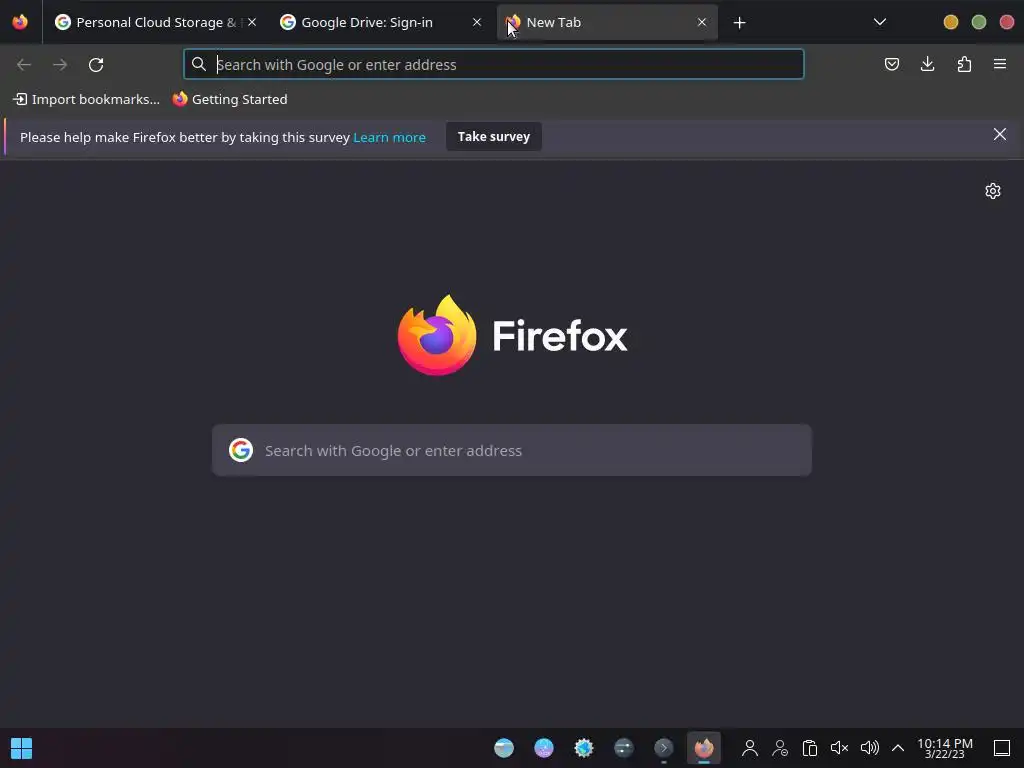Click the Firefox logo on the new tab page
This screenshot has height=768, width=1024.
[x=512, y=335]
